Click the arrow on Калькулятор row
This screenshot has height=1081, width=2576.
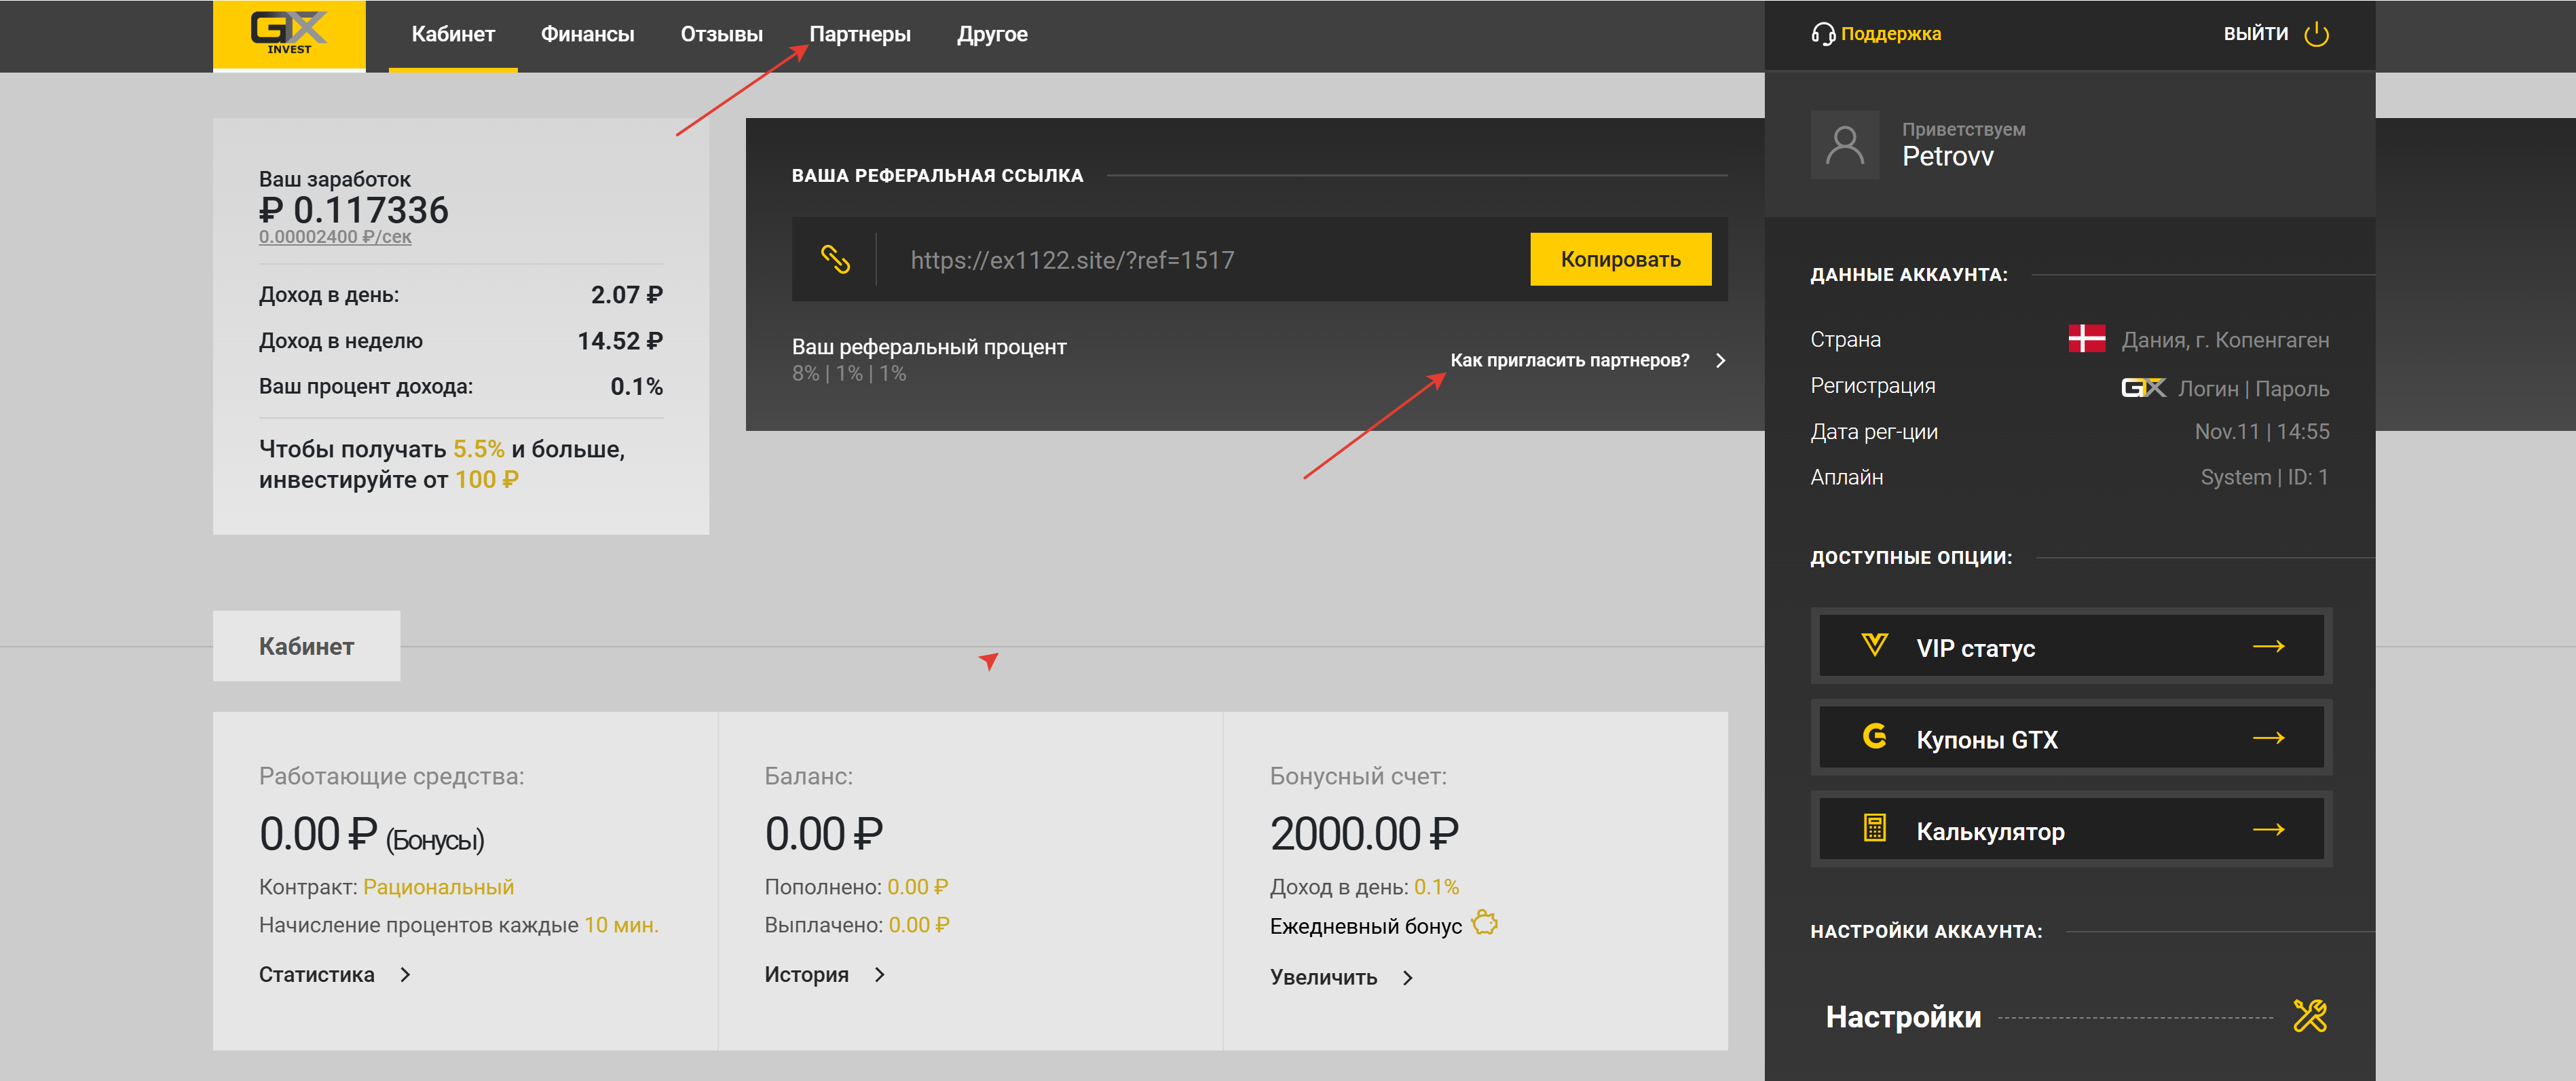click(x=2269, y=830)
